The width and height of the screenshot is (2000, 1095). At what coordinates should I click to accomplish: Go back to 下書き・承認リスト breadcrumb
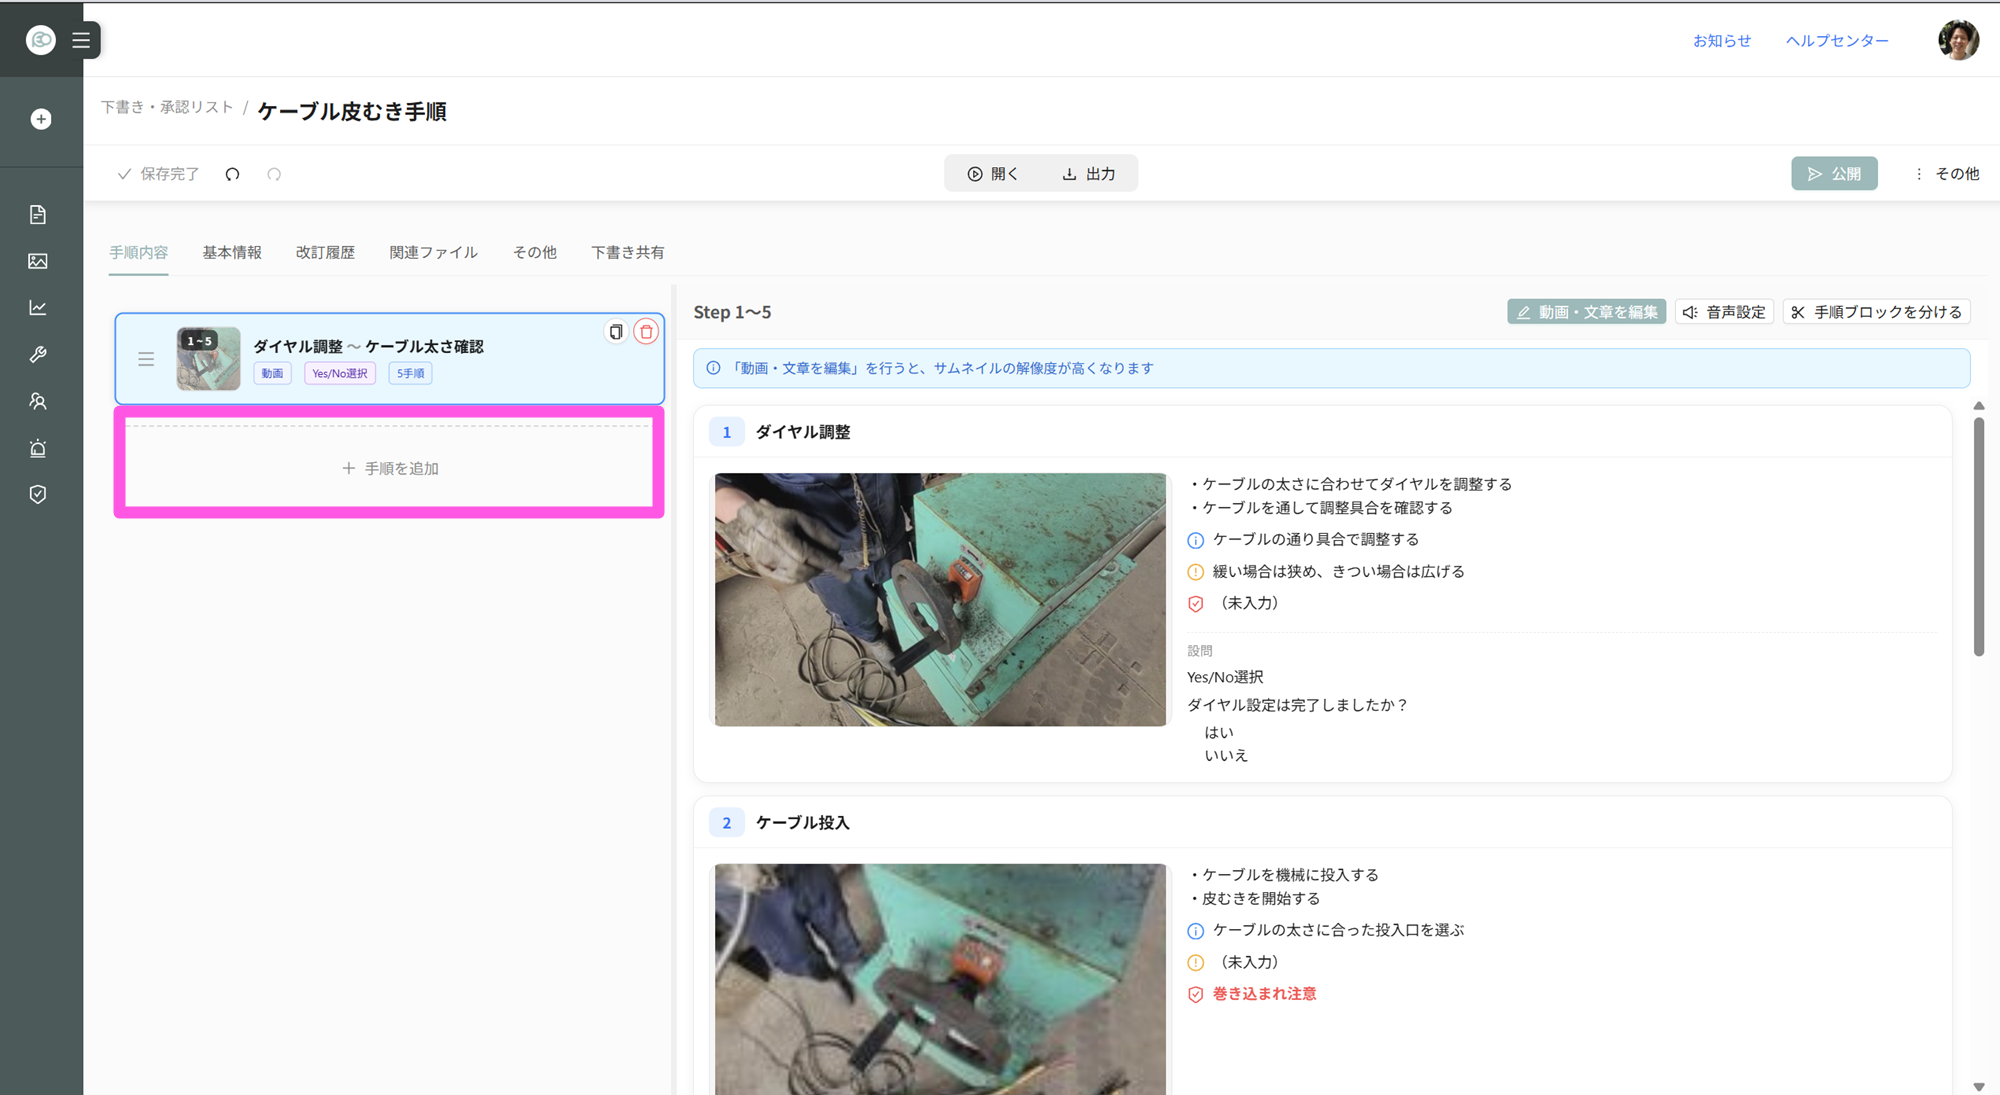pos(166,107)
